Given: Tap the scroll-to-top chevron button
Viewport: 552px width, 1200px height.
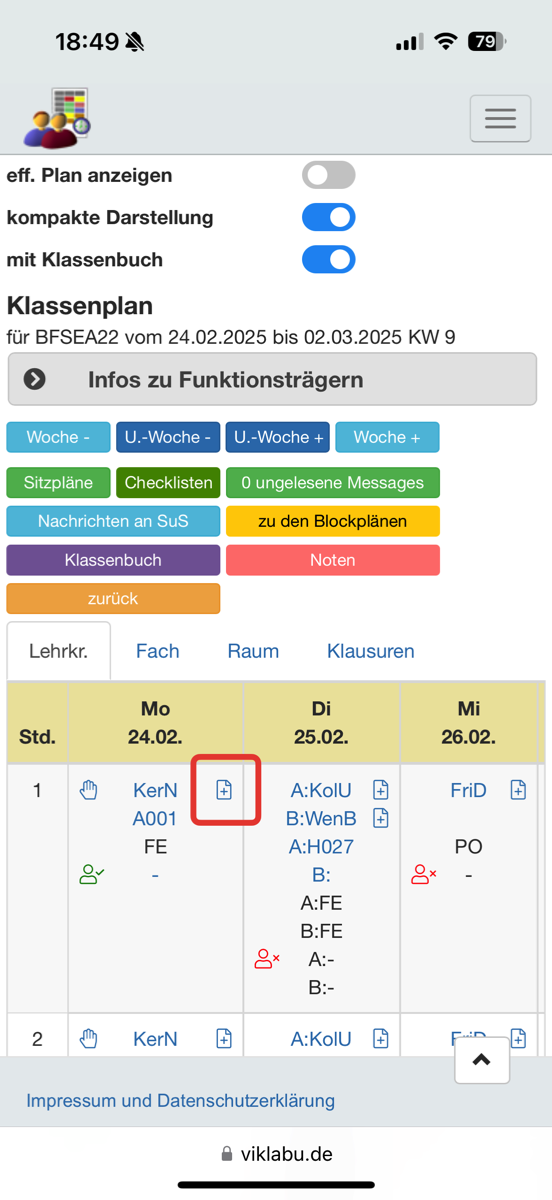Looking at the screenshot, I should point(482,1060).
